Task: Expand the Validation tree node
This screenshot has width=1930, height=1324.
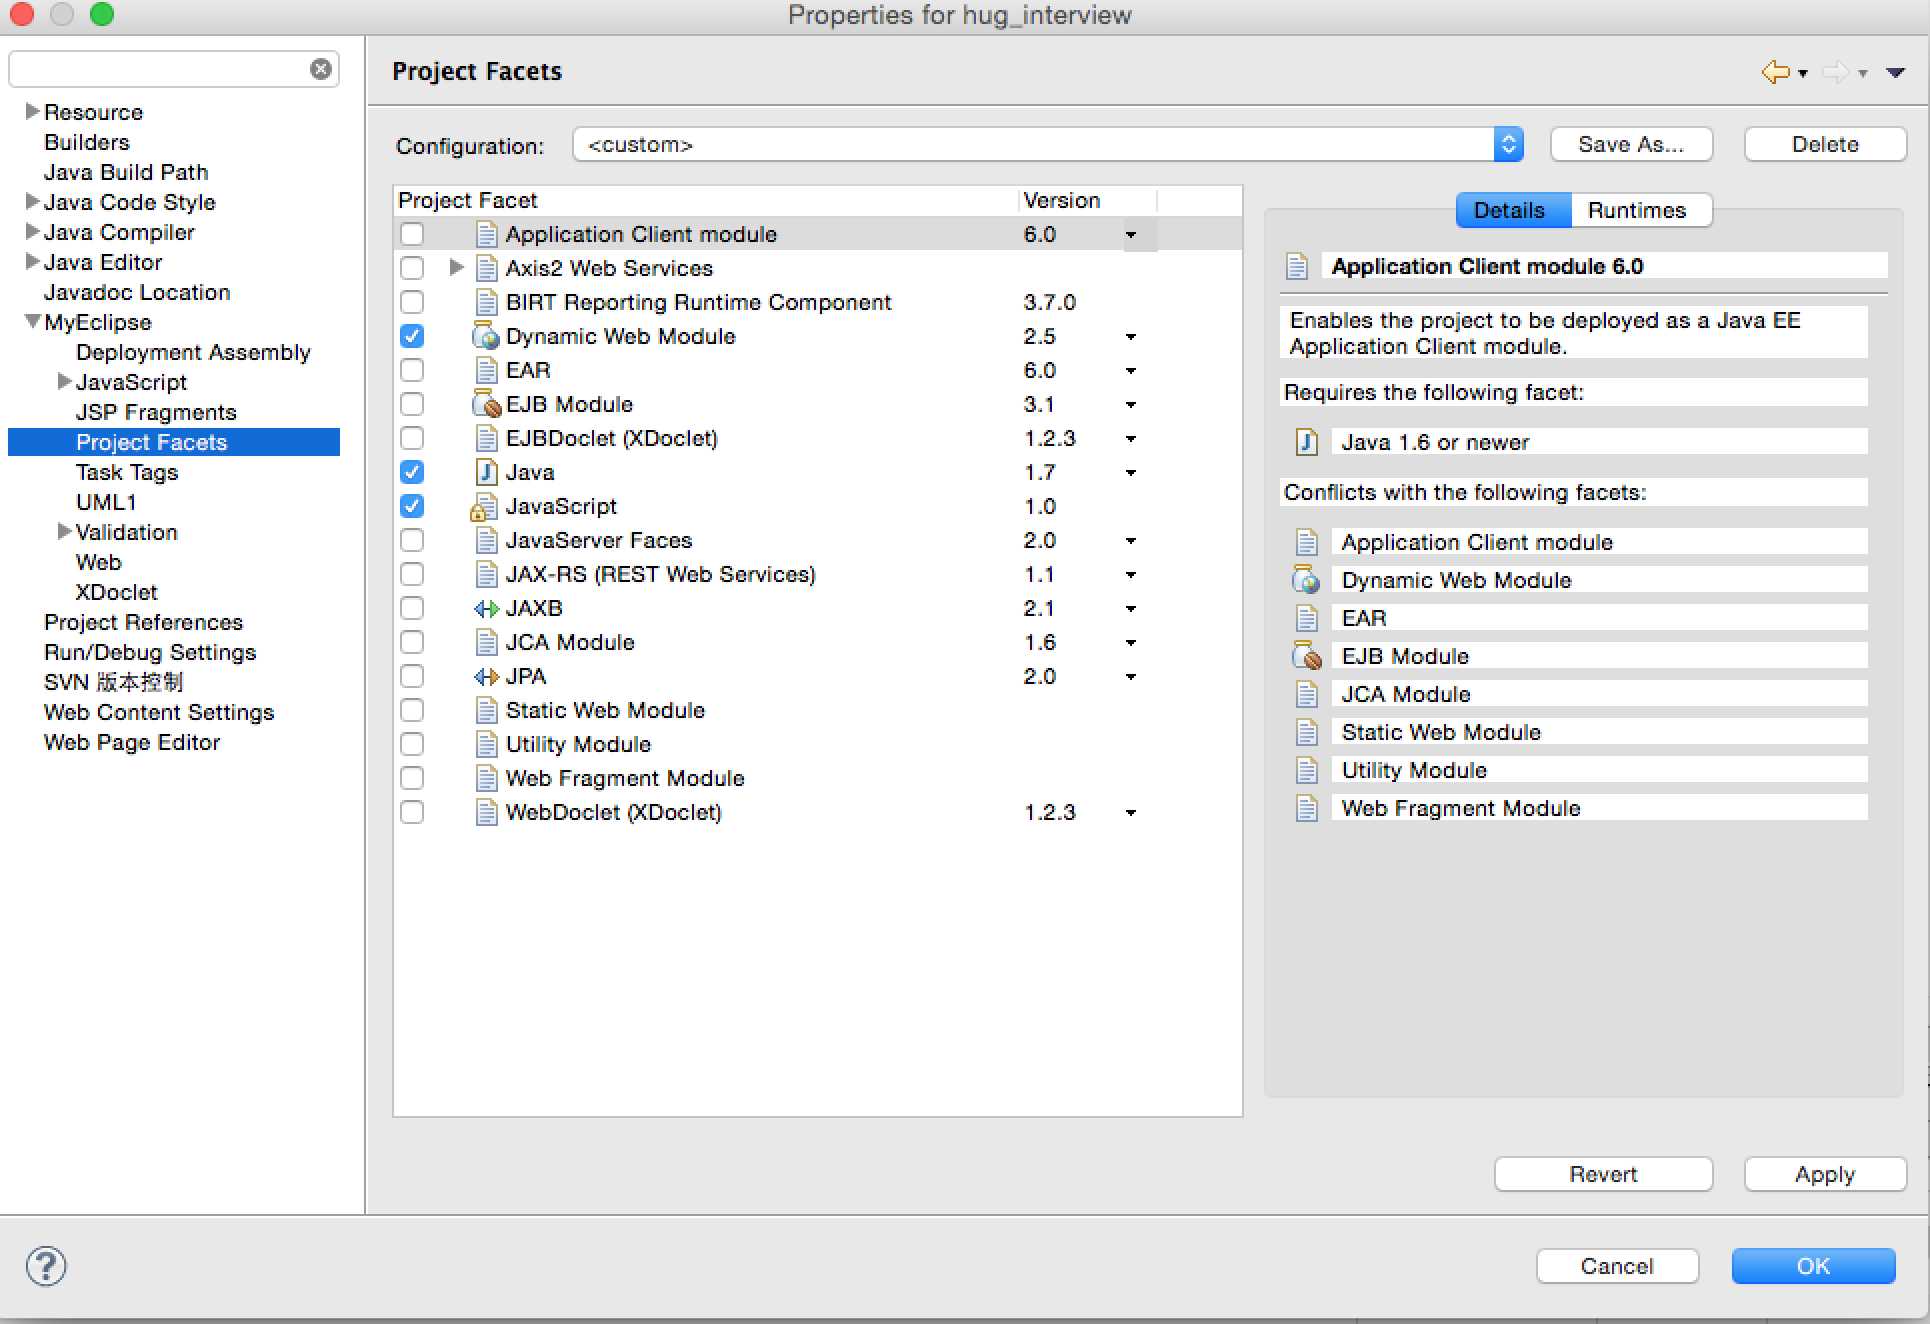Action: point(65,531)
